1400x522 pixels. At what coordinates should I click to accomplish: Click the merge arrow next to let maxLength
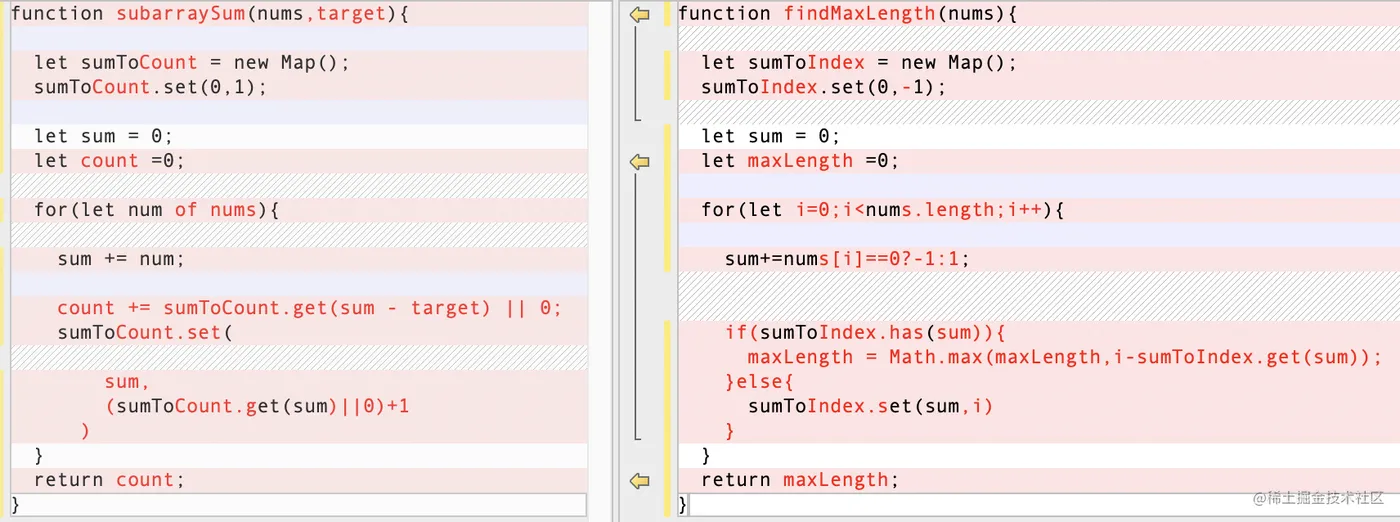click(640, 161)
